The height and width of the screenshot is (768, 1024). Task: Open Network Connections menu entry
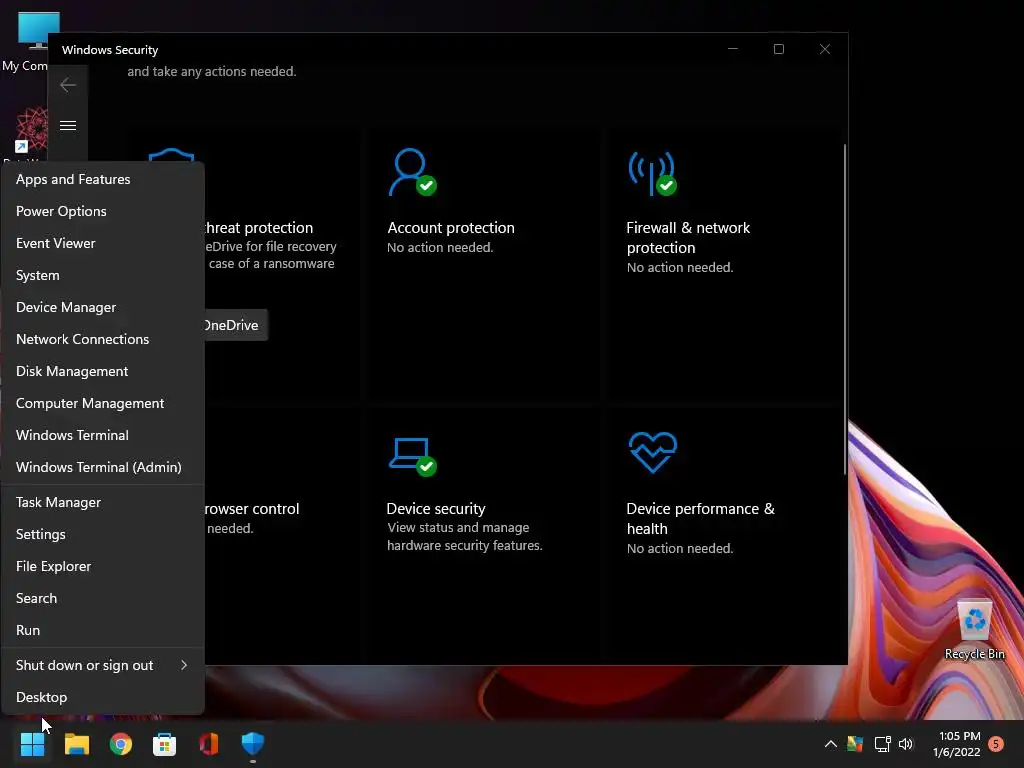(103, 339)
